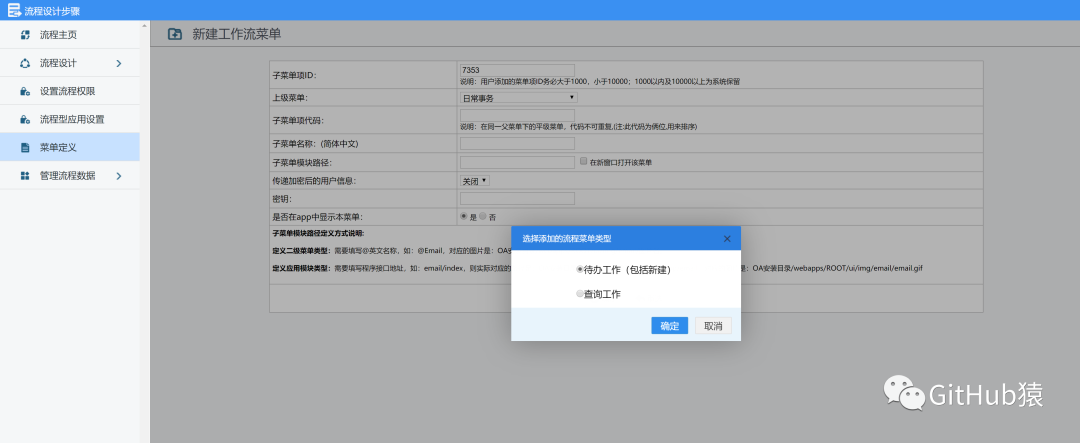Click the 是否在app中显示本菜单 label
This screenshot has height=443, width=1080.
318,216
